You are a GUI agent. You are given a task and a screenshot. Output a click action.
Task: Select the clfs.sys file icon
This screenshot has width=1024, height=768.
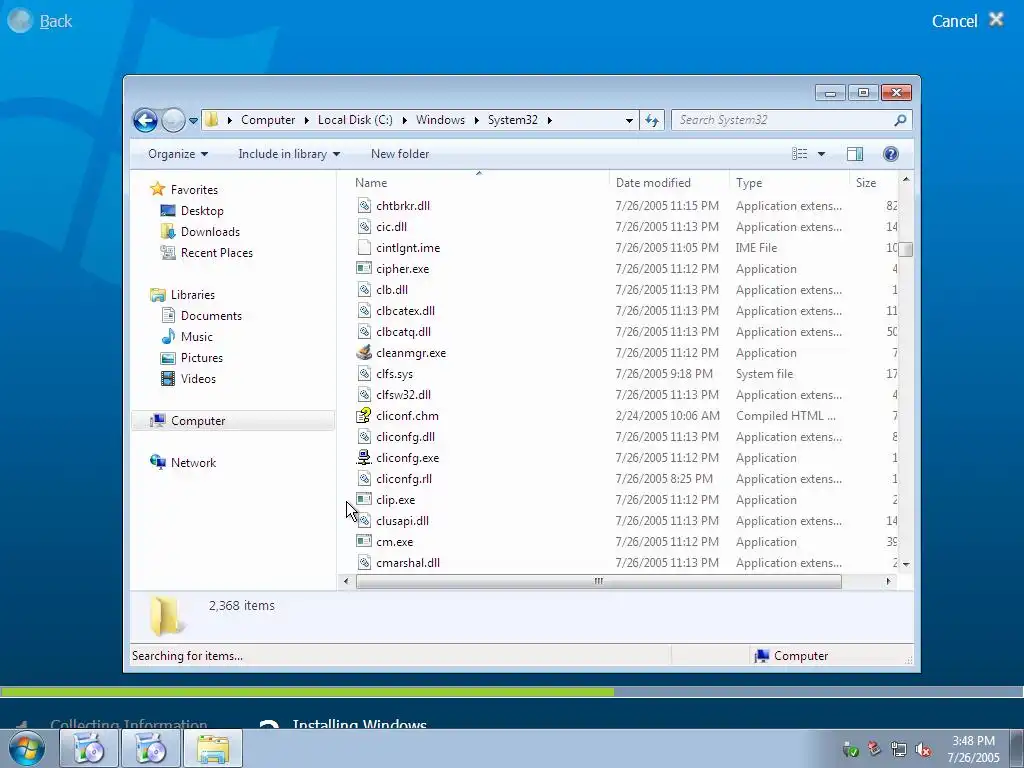pyautogui.click(x=364, y=374)
